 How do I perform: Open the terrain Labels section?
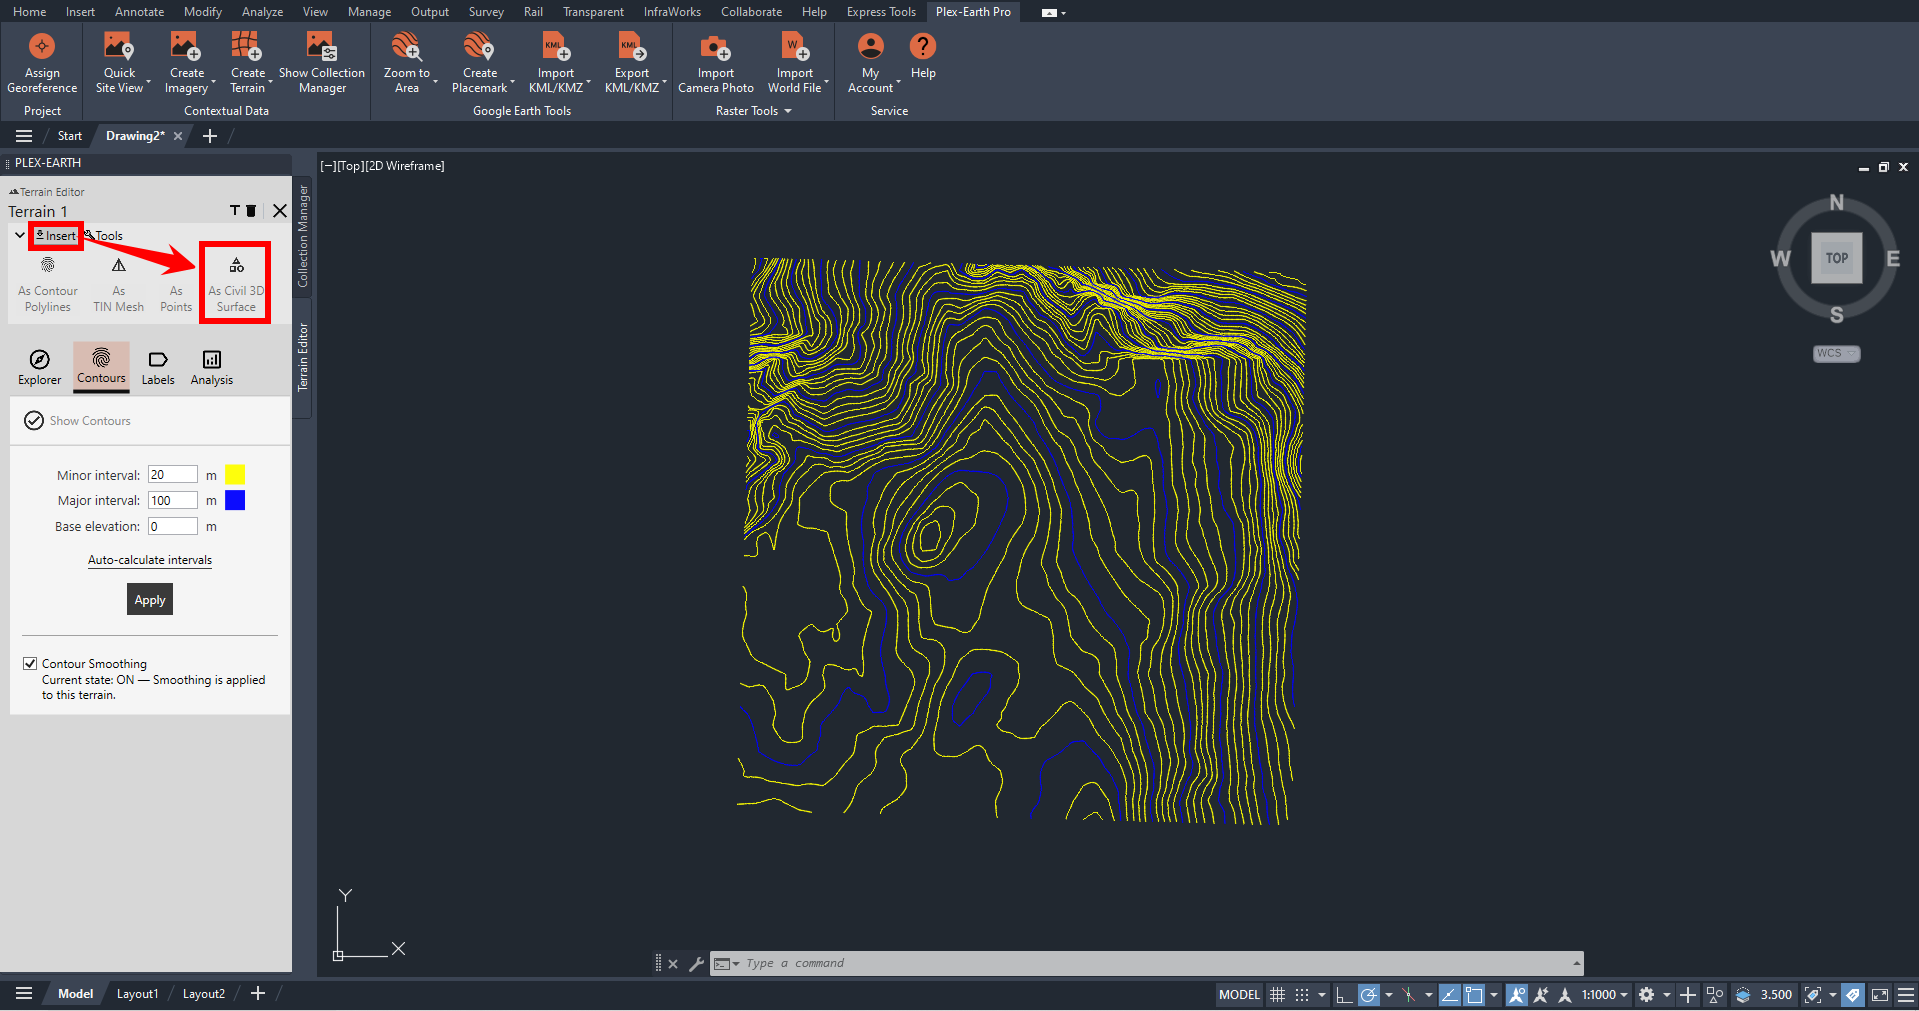pos(158,367)
